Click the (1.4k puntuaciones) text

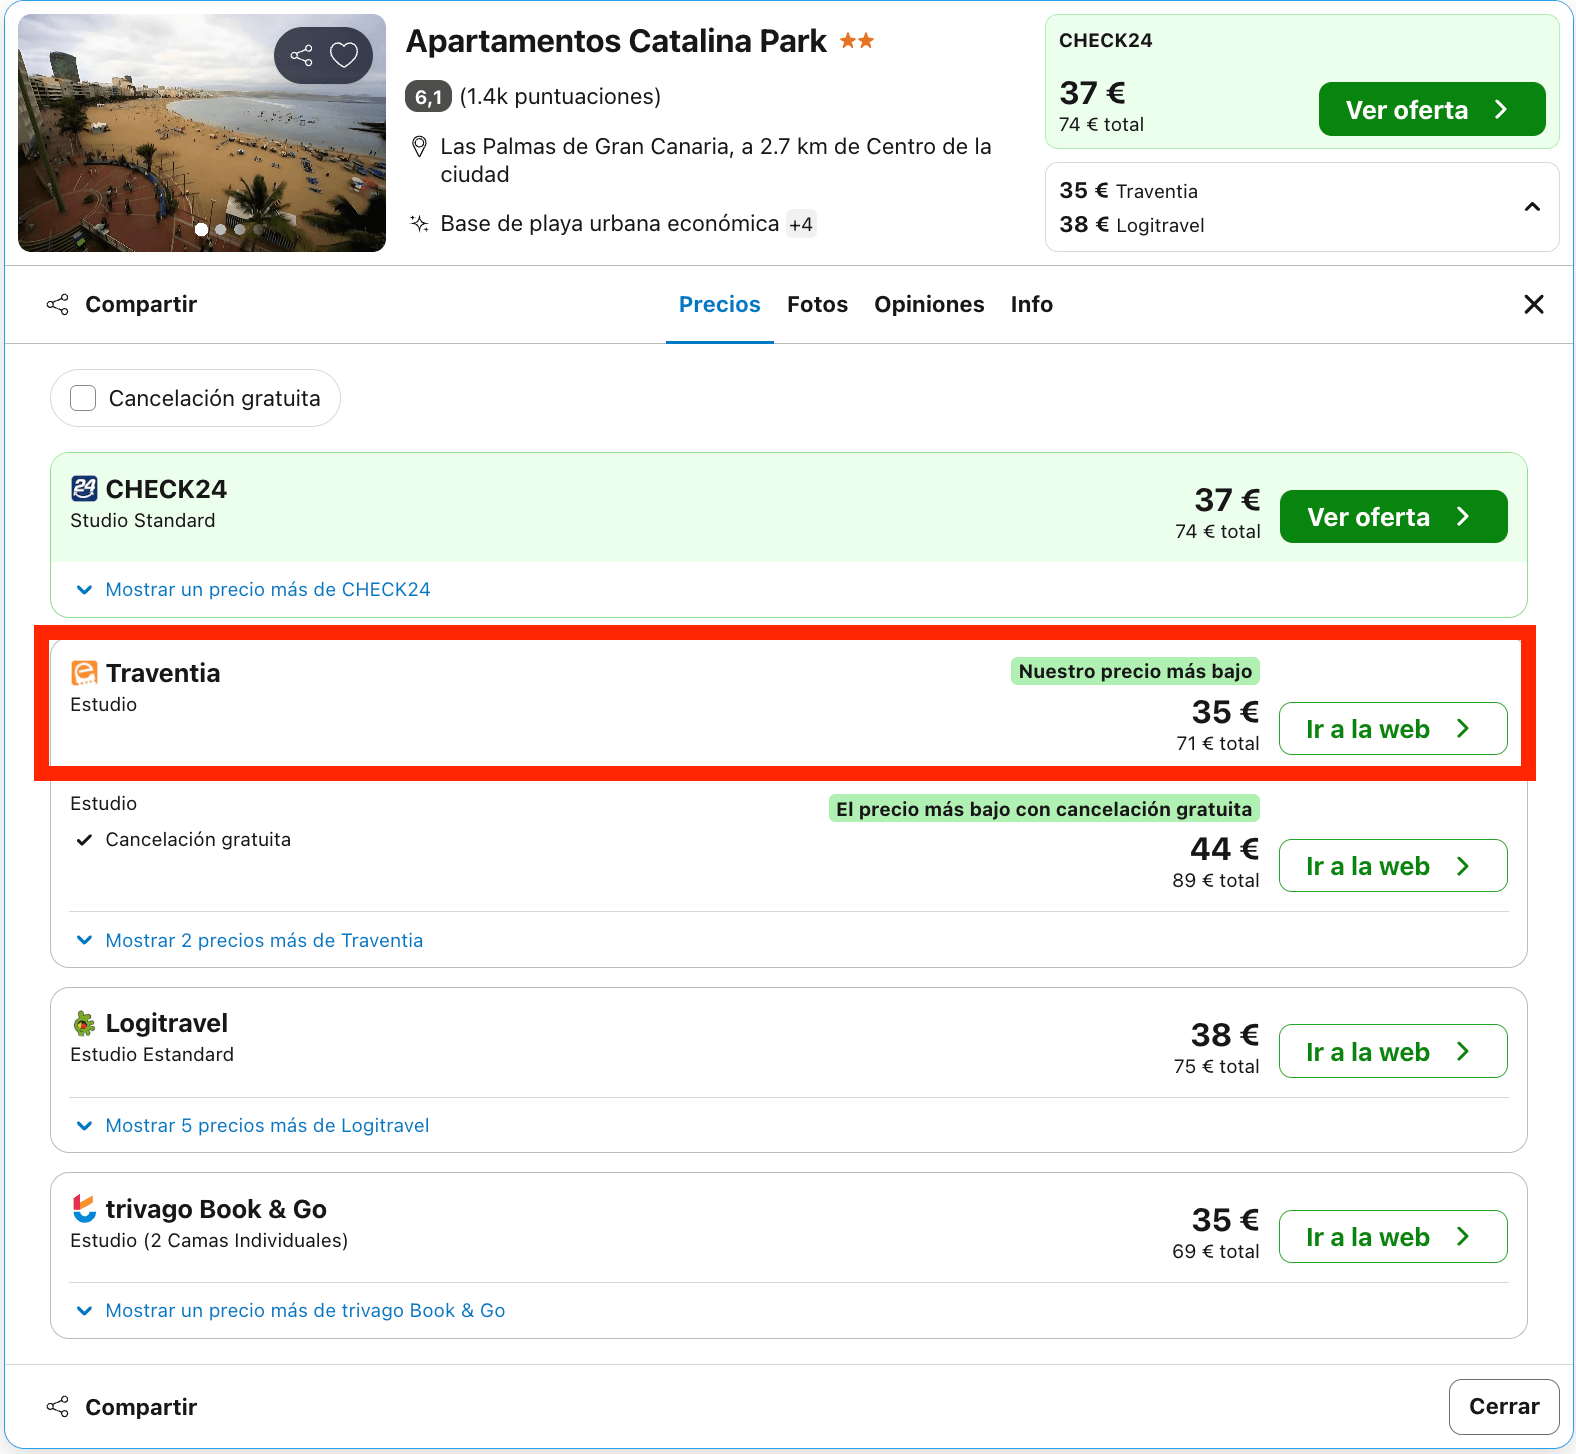tap(560, 96)
